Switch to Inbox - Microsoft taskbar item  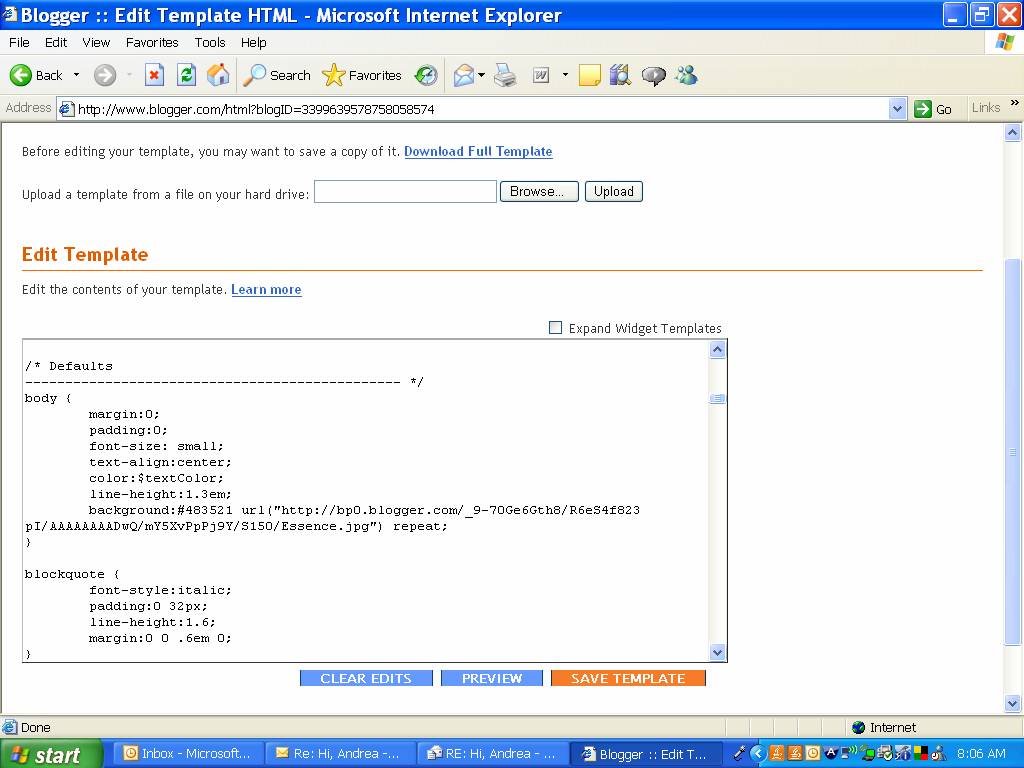click(188, 754)
